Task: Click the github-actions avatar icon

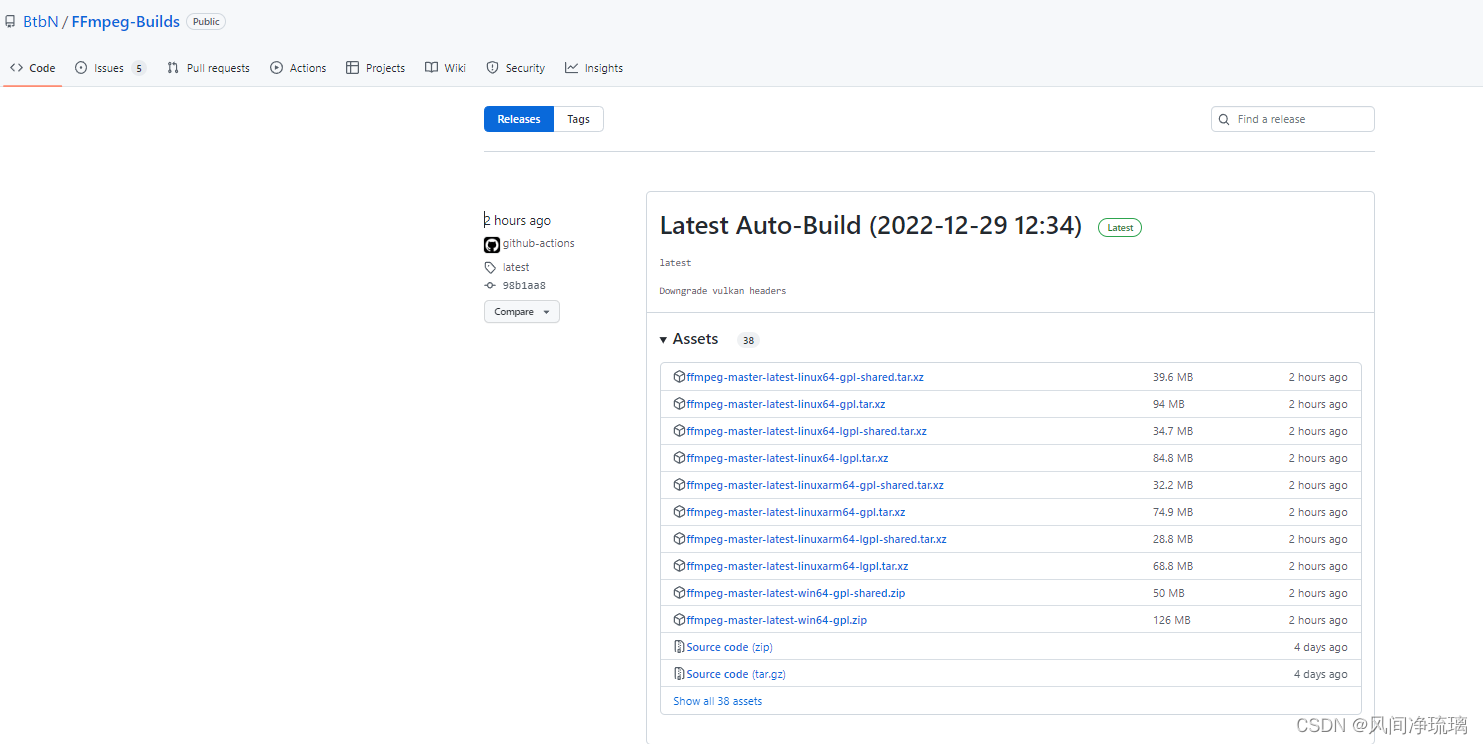Action: [491, 244]
